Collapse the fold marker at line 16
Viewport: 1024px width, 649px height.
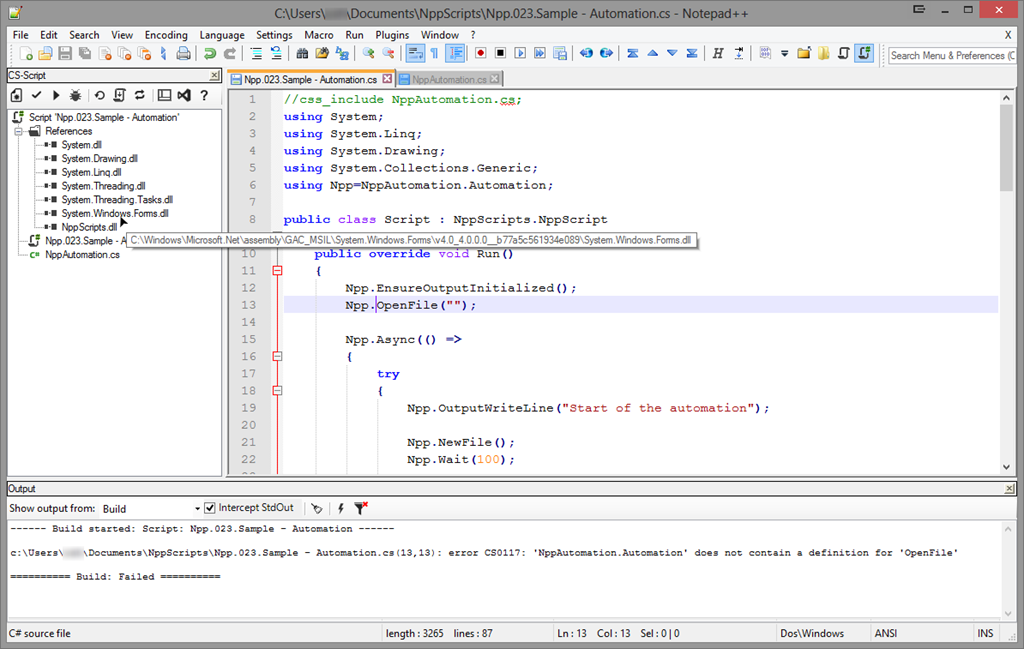tap(278, 356)
